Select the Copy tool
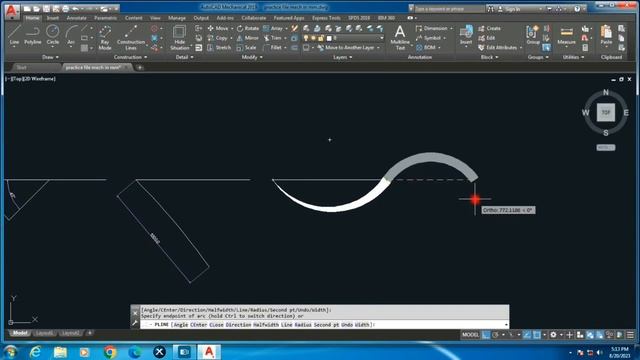 (218, 38)
